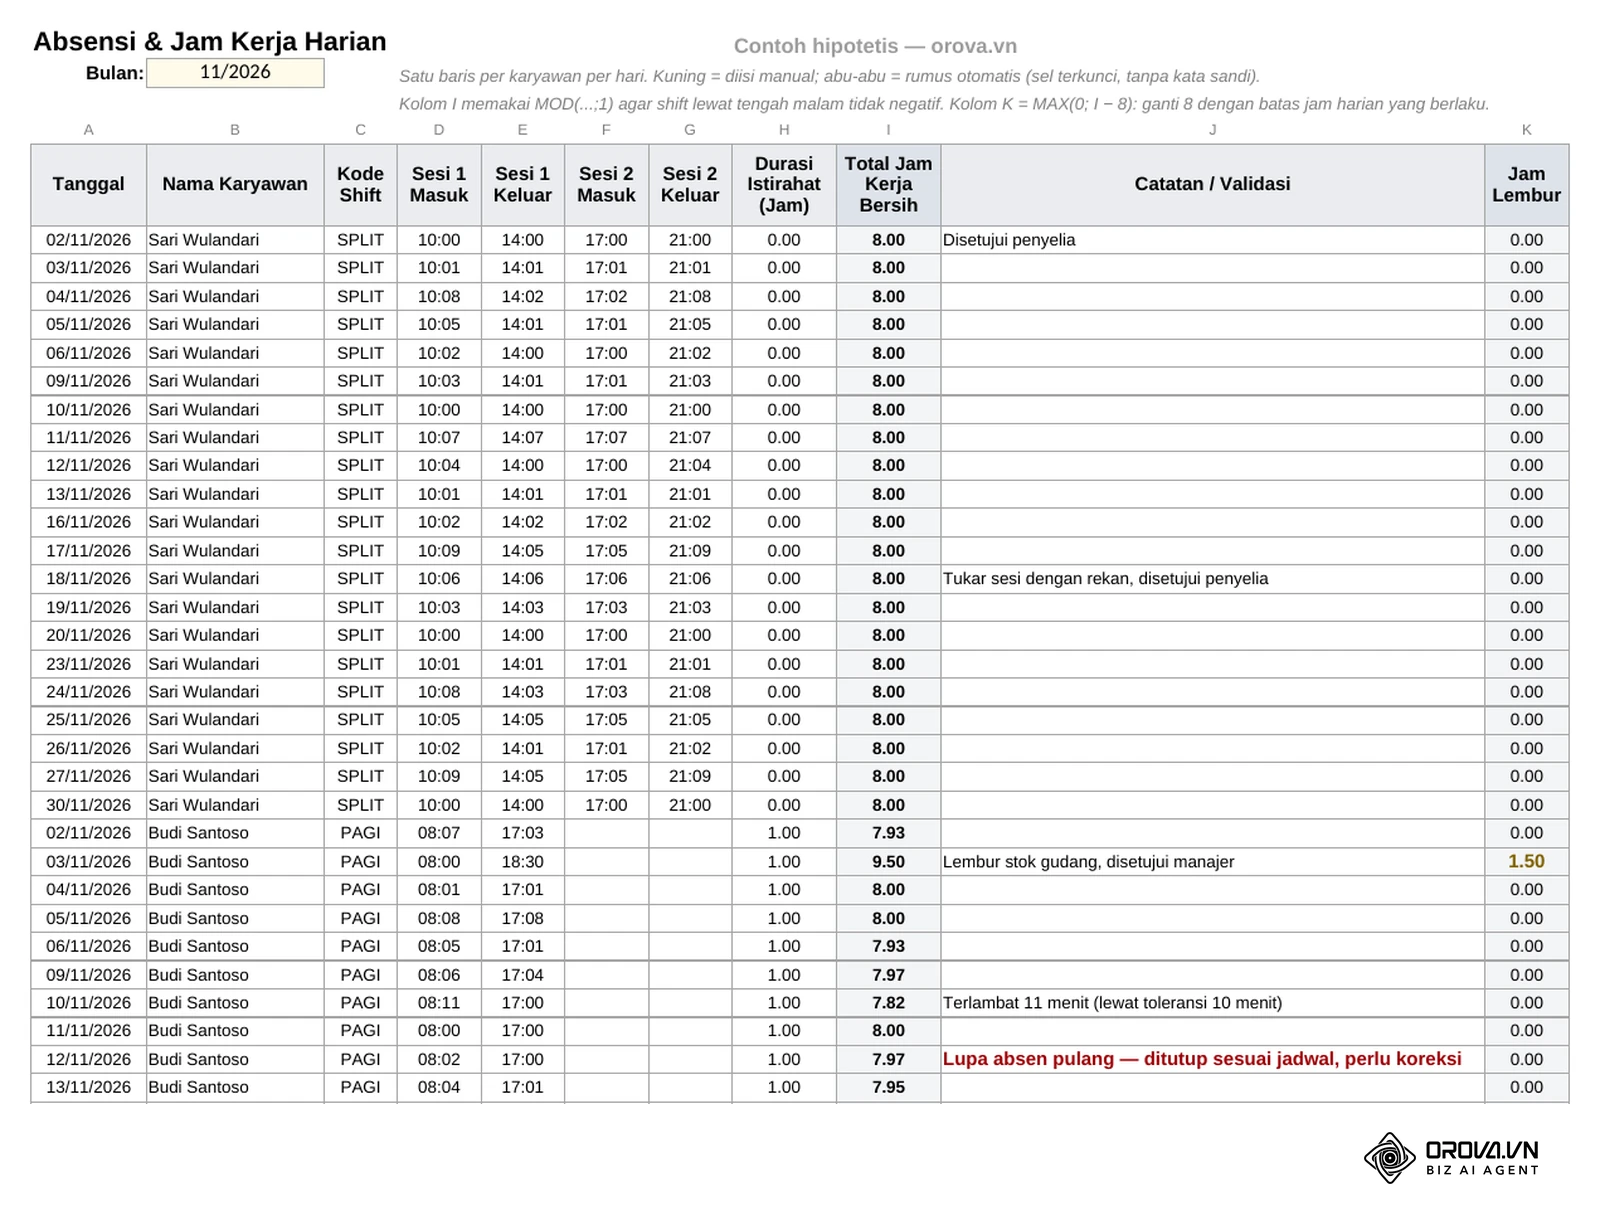Click the Tanggal header cell

click(x=89, y=184)
